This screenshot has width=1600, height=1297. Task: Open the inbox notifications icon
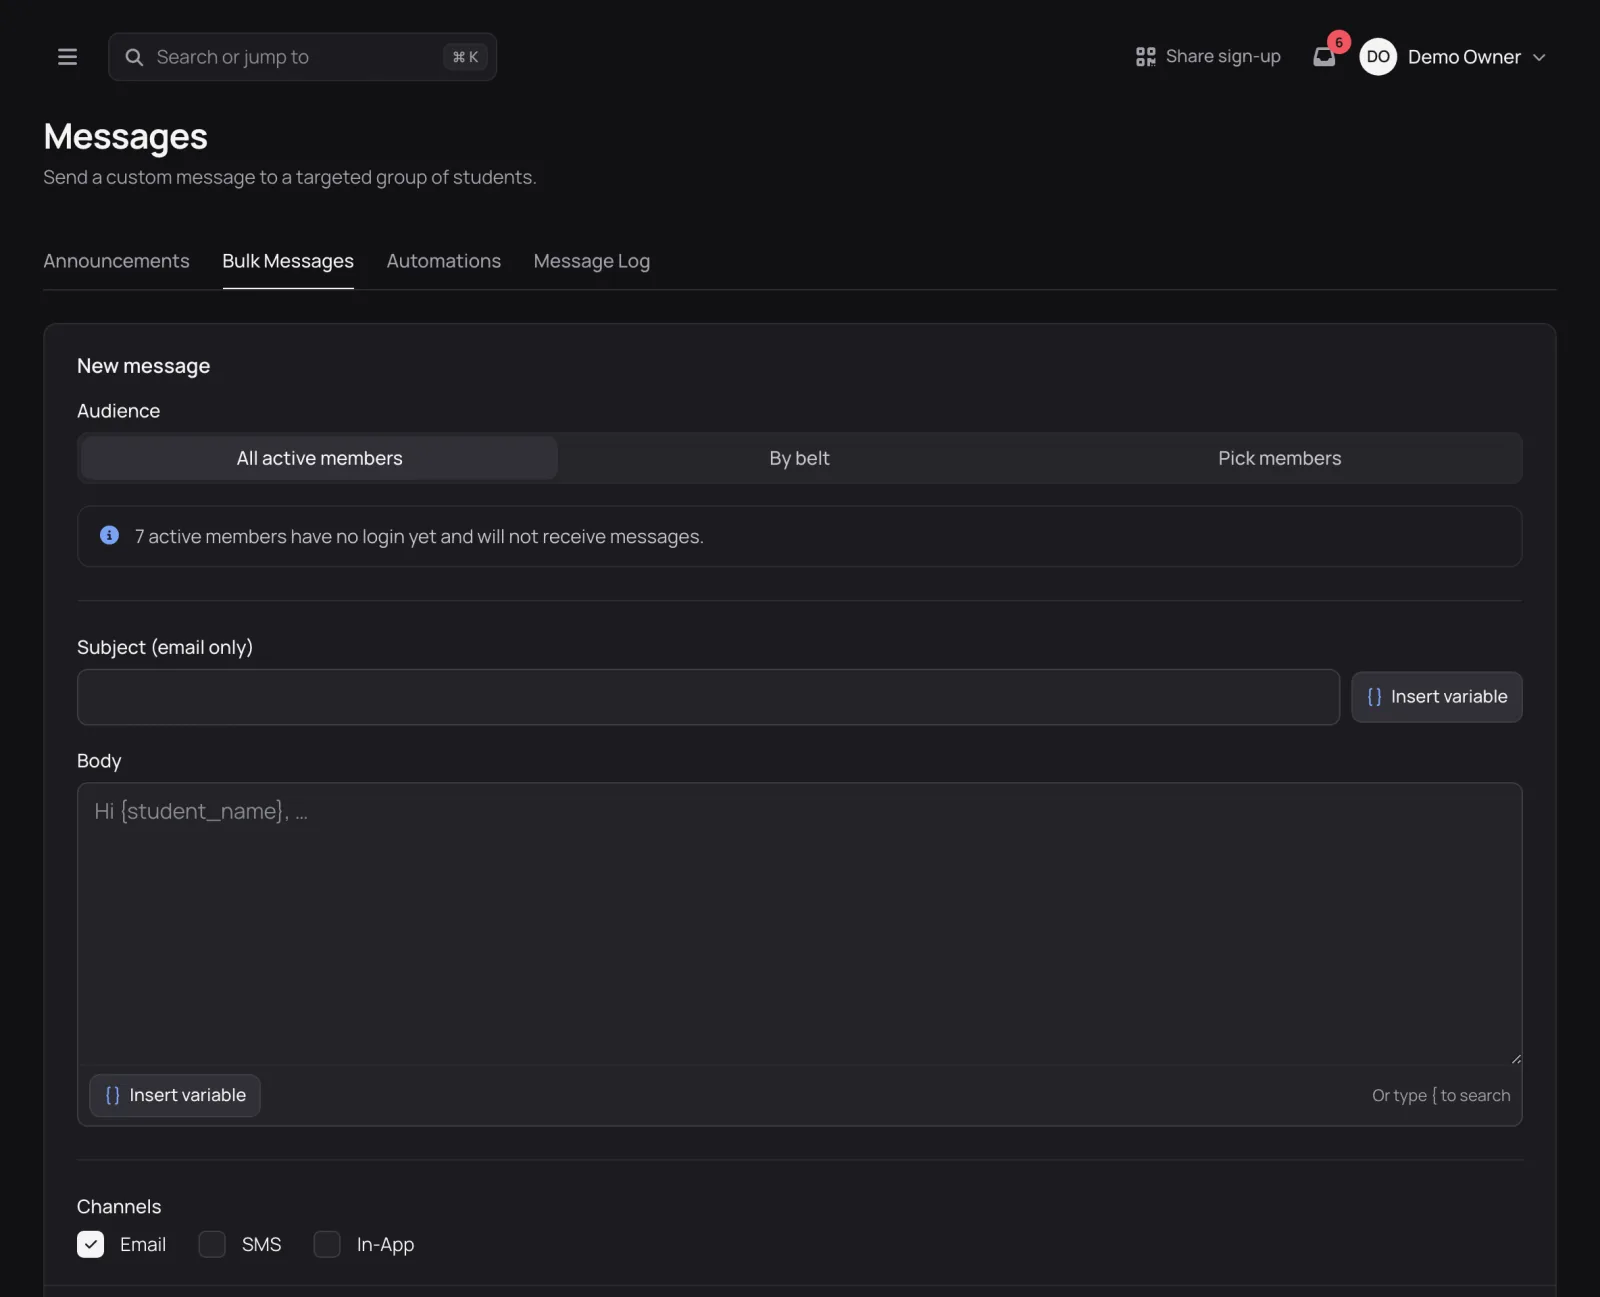[x=1324, y=57]
